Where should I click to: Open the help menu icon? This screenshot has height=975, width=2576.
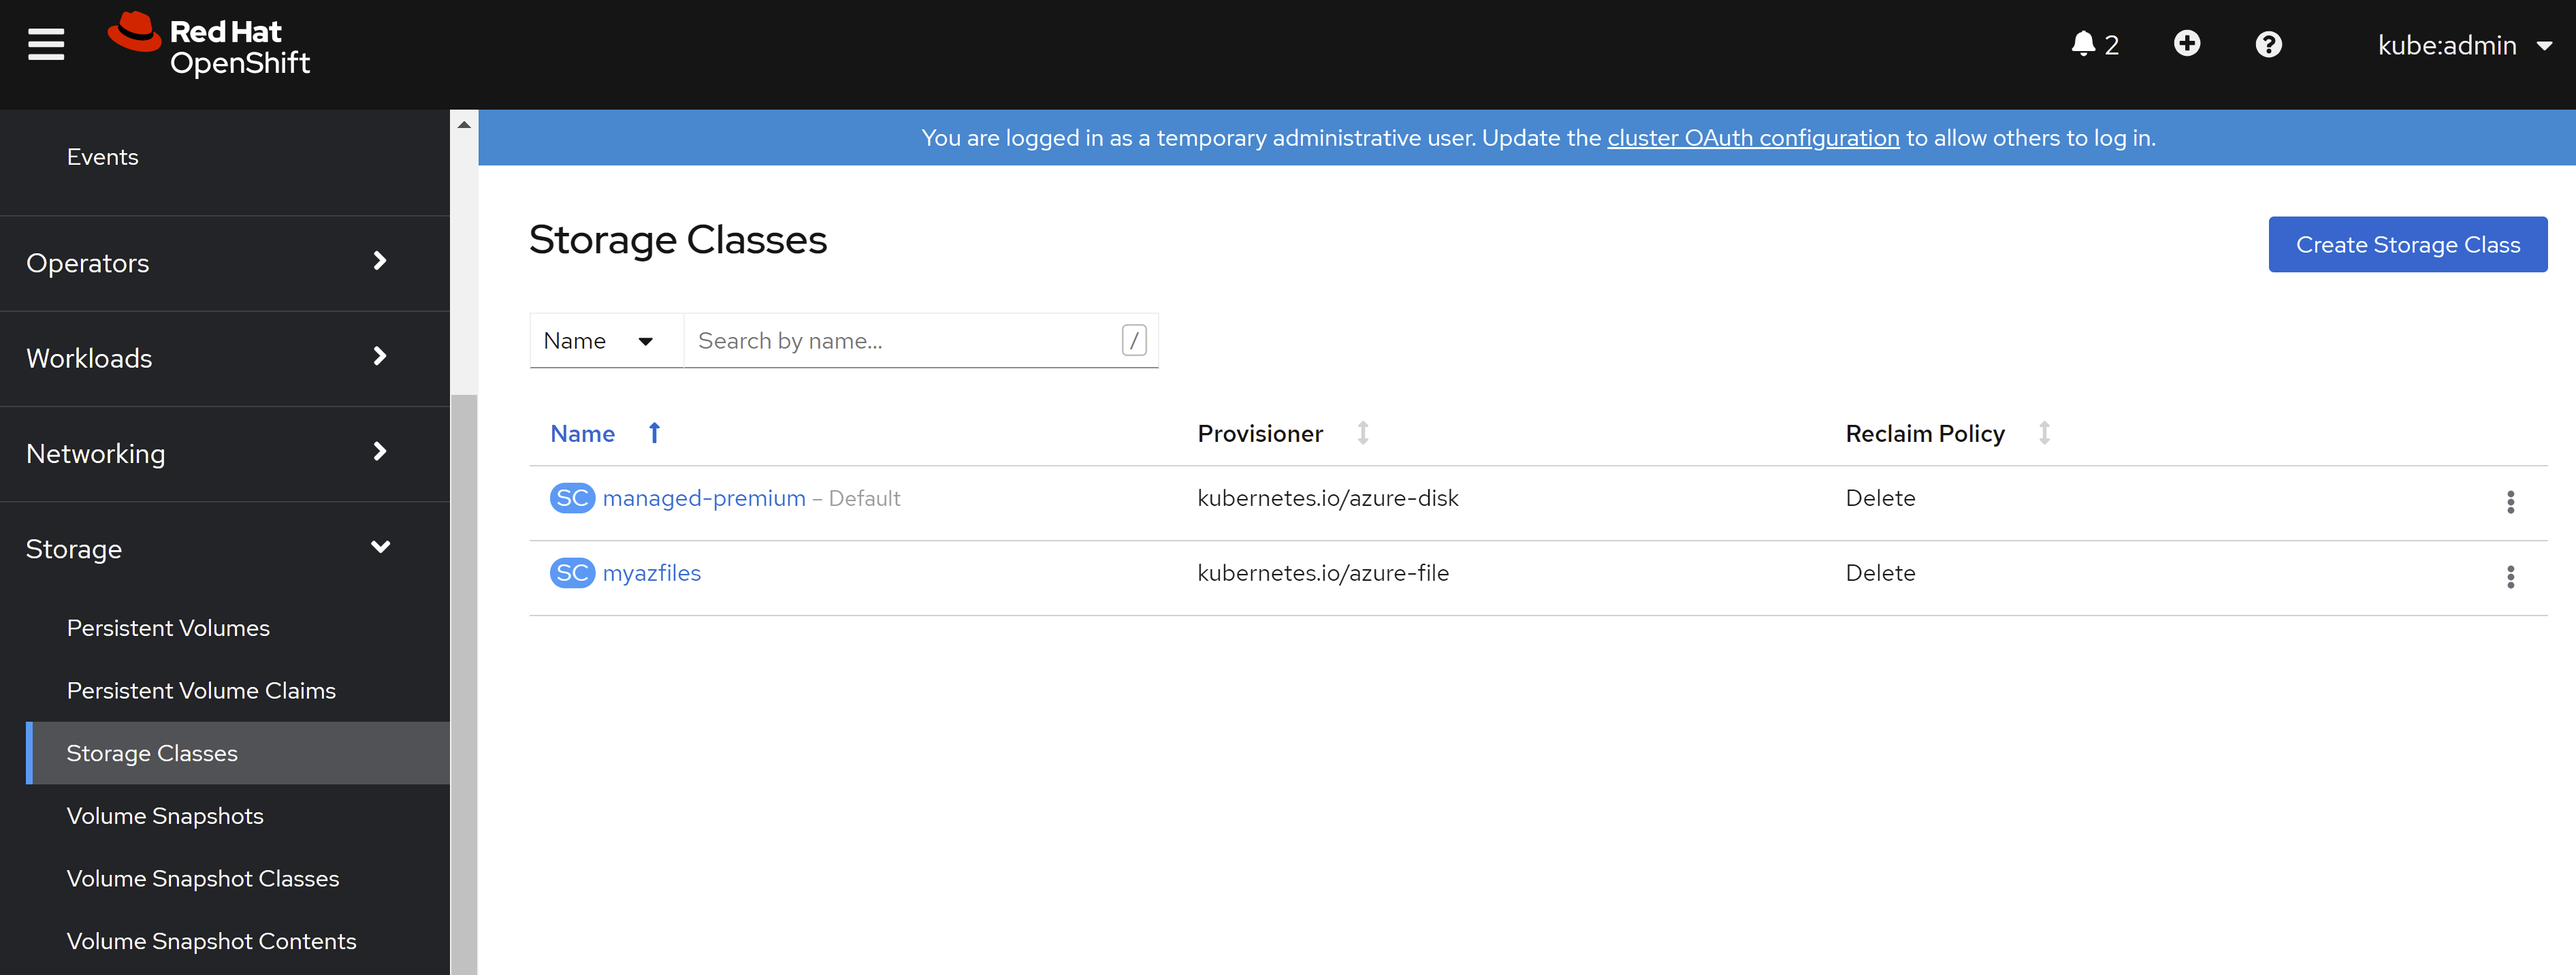(2268, 44)
